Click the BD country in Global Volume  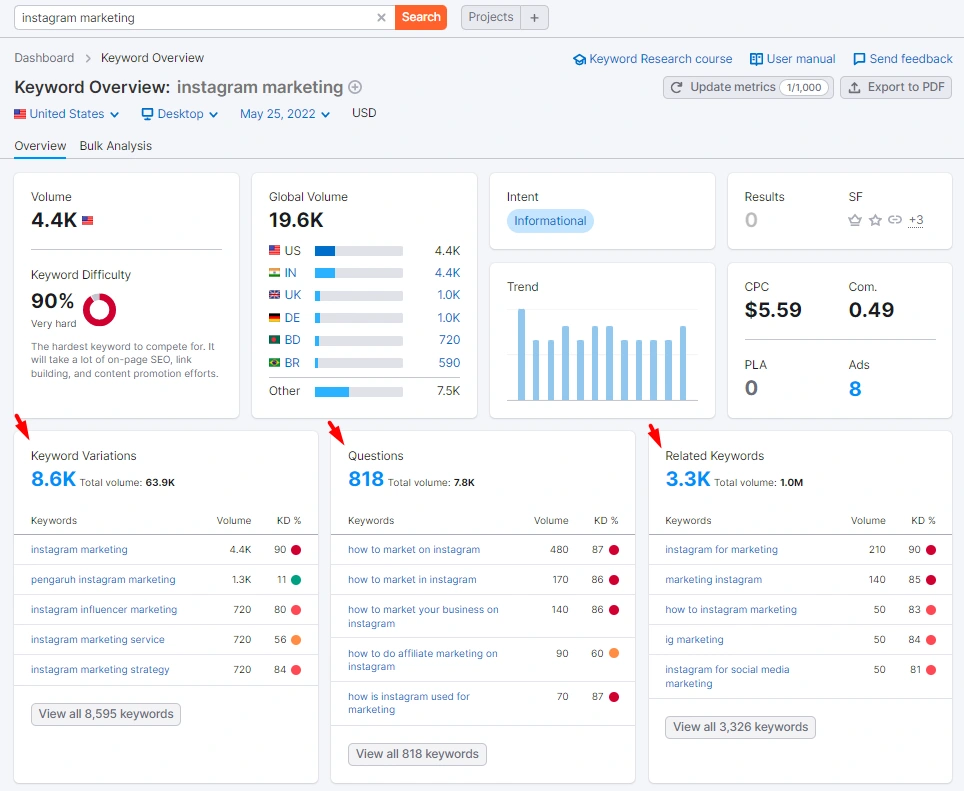pyautogui.click(x=292, y=340)
